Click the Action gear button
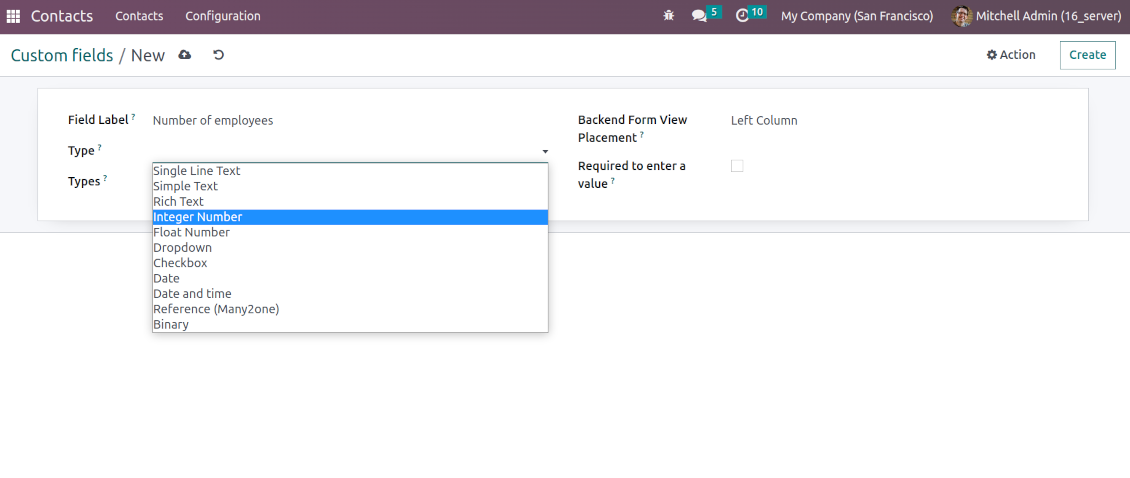The image size is (1130, 478). tap(1011, 55)
